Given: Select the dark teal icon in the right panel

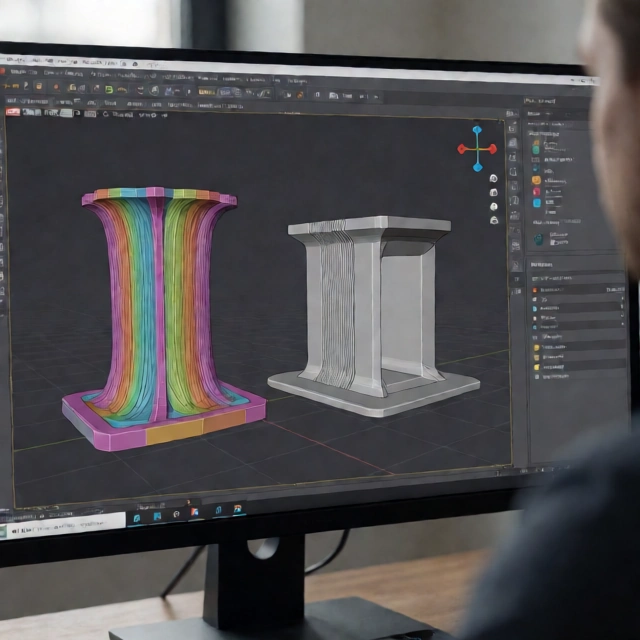Looking at the screenshot, I should coord(539,239).
